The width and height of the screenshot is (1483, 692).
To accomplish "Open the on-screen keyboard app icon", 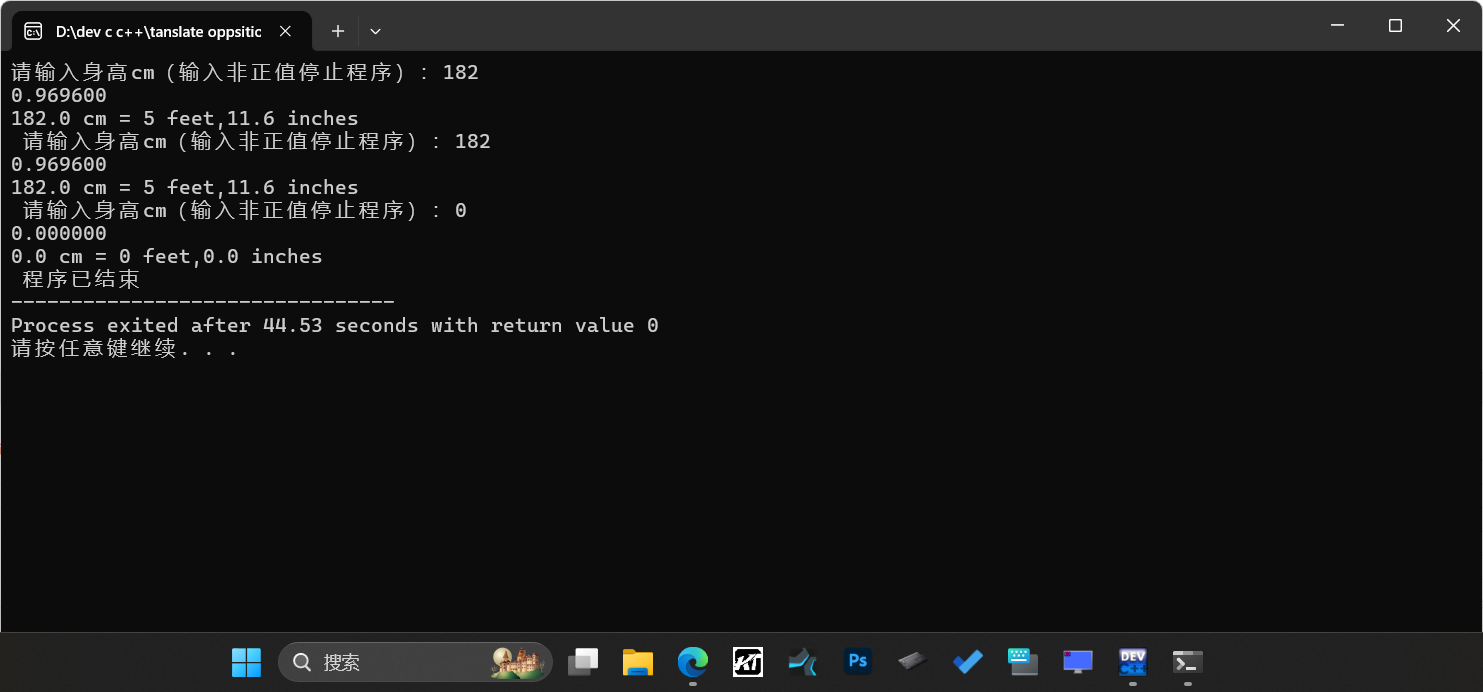I will (x=1022, y=662).
